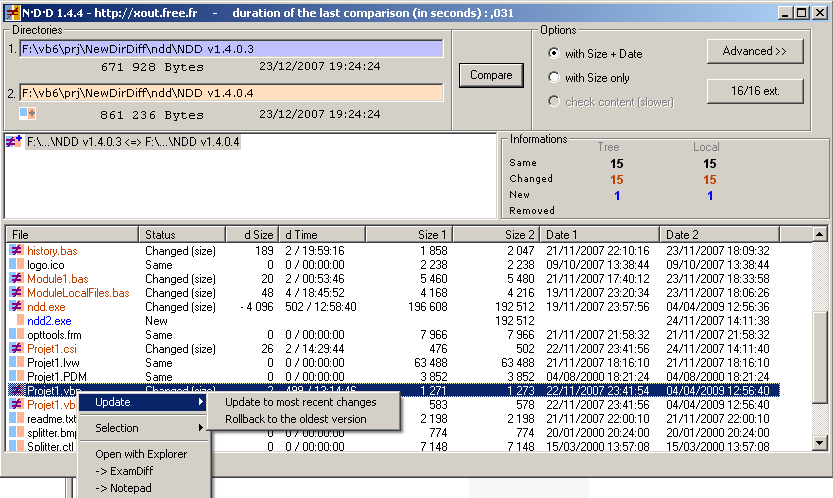The width and height of the screenshot is (833, 498).
Task: Sort by the Status column header
Action: coord(182,234)
